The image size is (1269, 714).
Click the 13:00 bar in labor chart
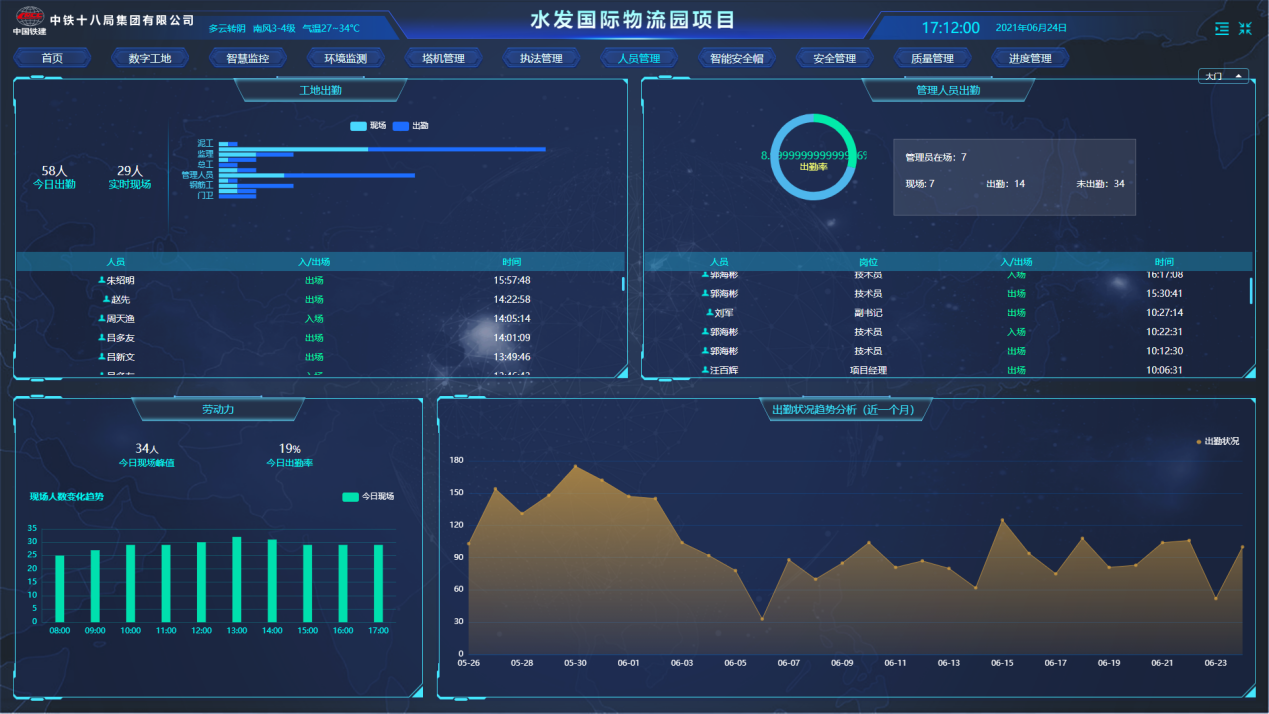[237, 580]
